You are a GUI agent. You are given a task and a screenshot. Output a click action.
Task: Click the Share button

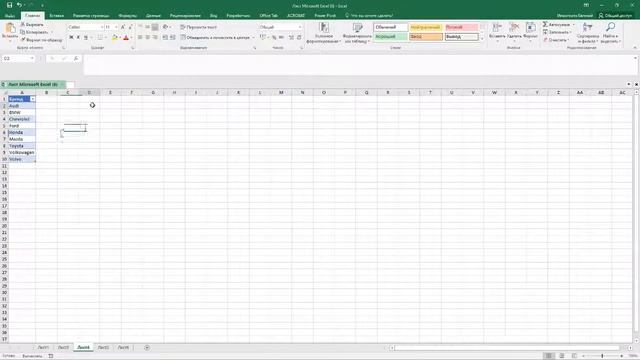pyautogui.click(x=616, y=16)
